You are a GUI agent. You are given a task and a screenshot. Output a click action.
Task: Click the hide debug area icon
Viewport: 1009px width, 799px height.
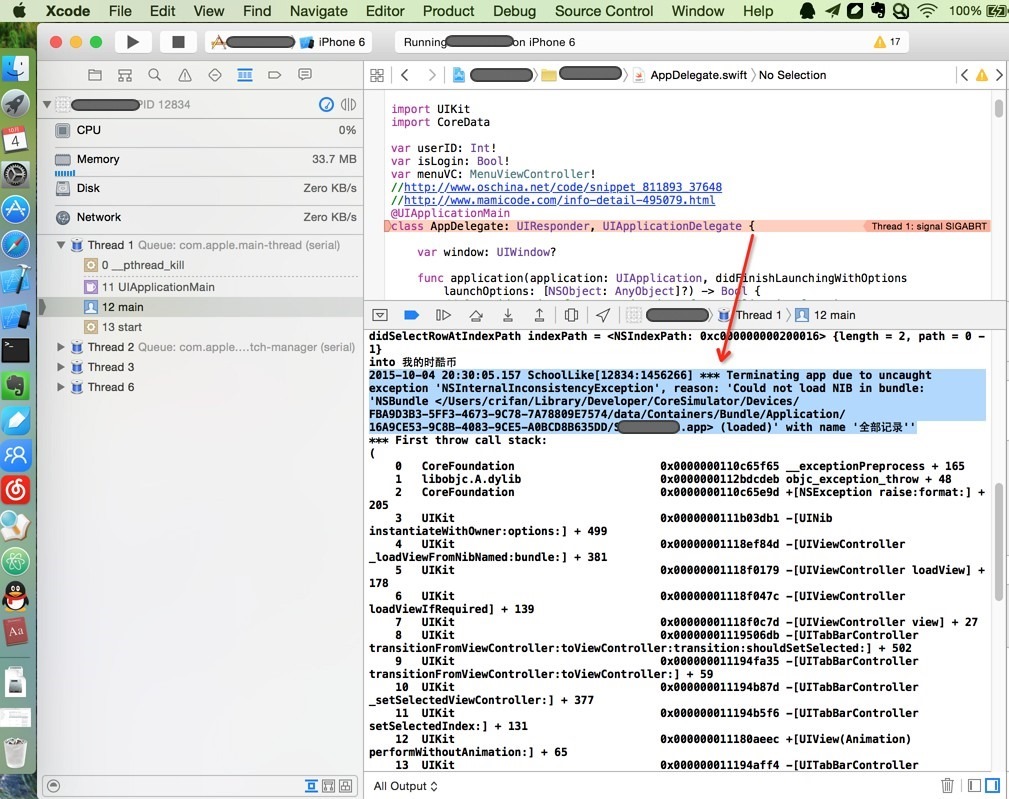[x=380, y=315]
